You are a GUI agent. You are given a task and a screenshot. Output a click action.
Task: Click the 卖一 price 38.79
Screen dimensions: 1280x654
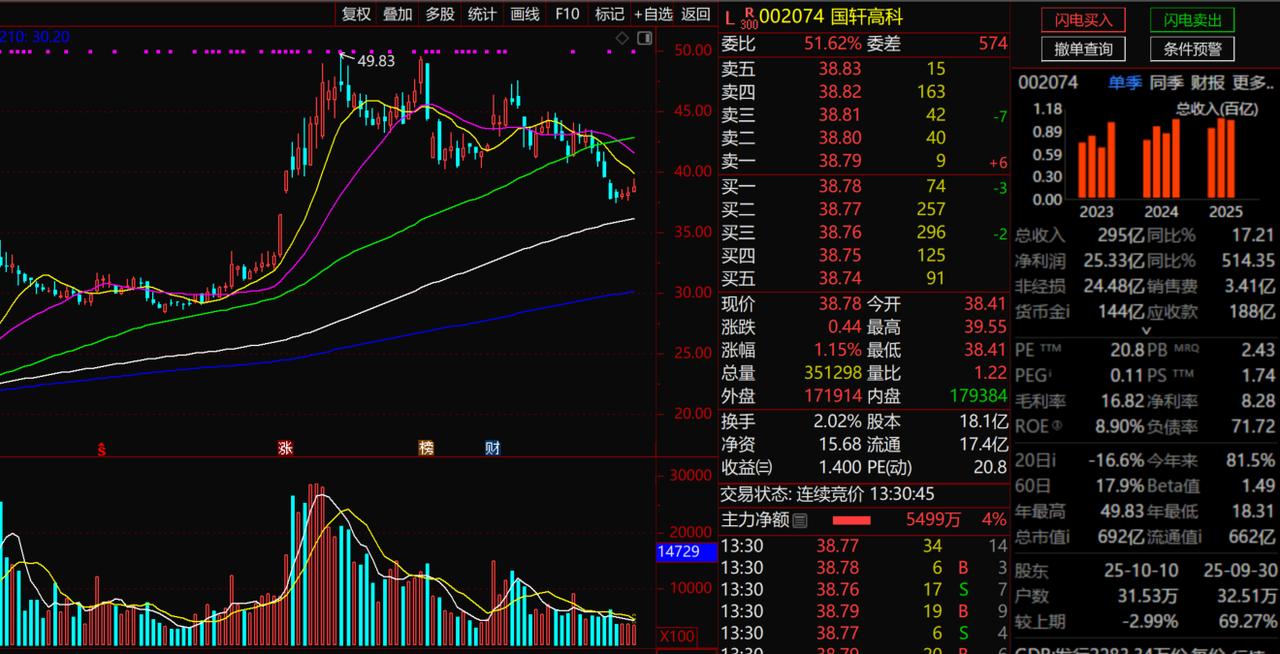pos(839,161)
